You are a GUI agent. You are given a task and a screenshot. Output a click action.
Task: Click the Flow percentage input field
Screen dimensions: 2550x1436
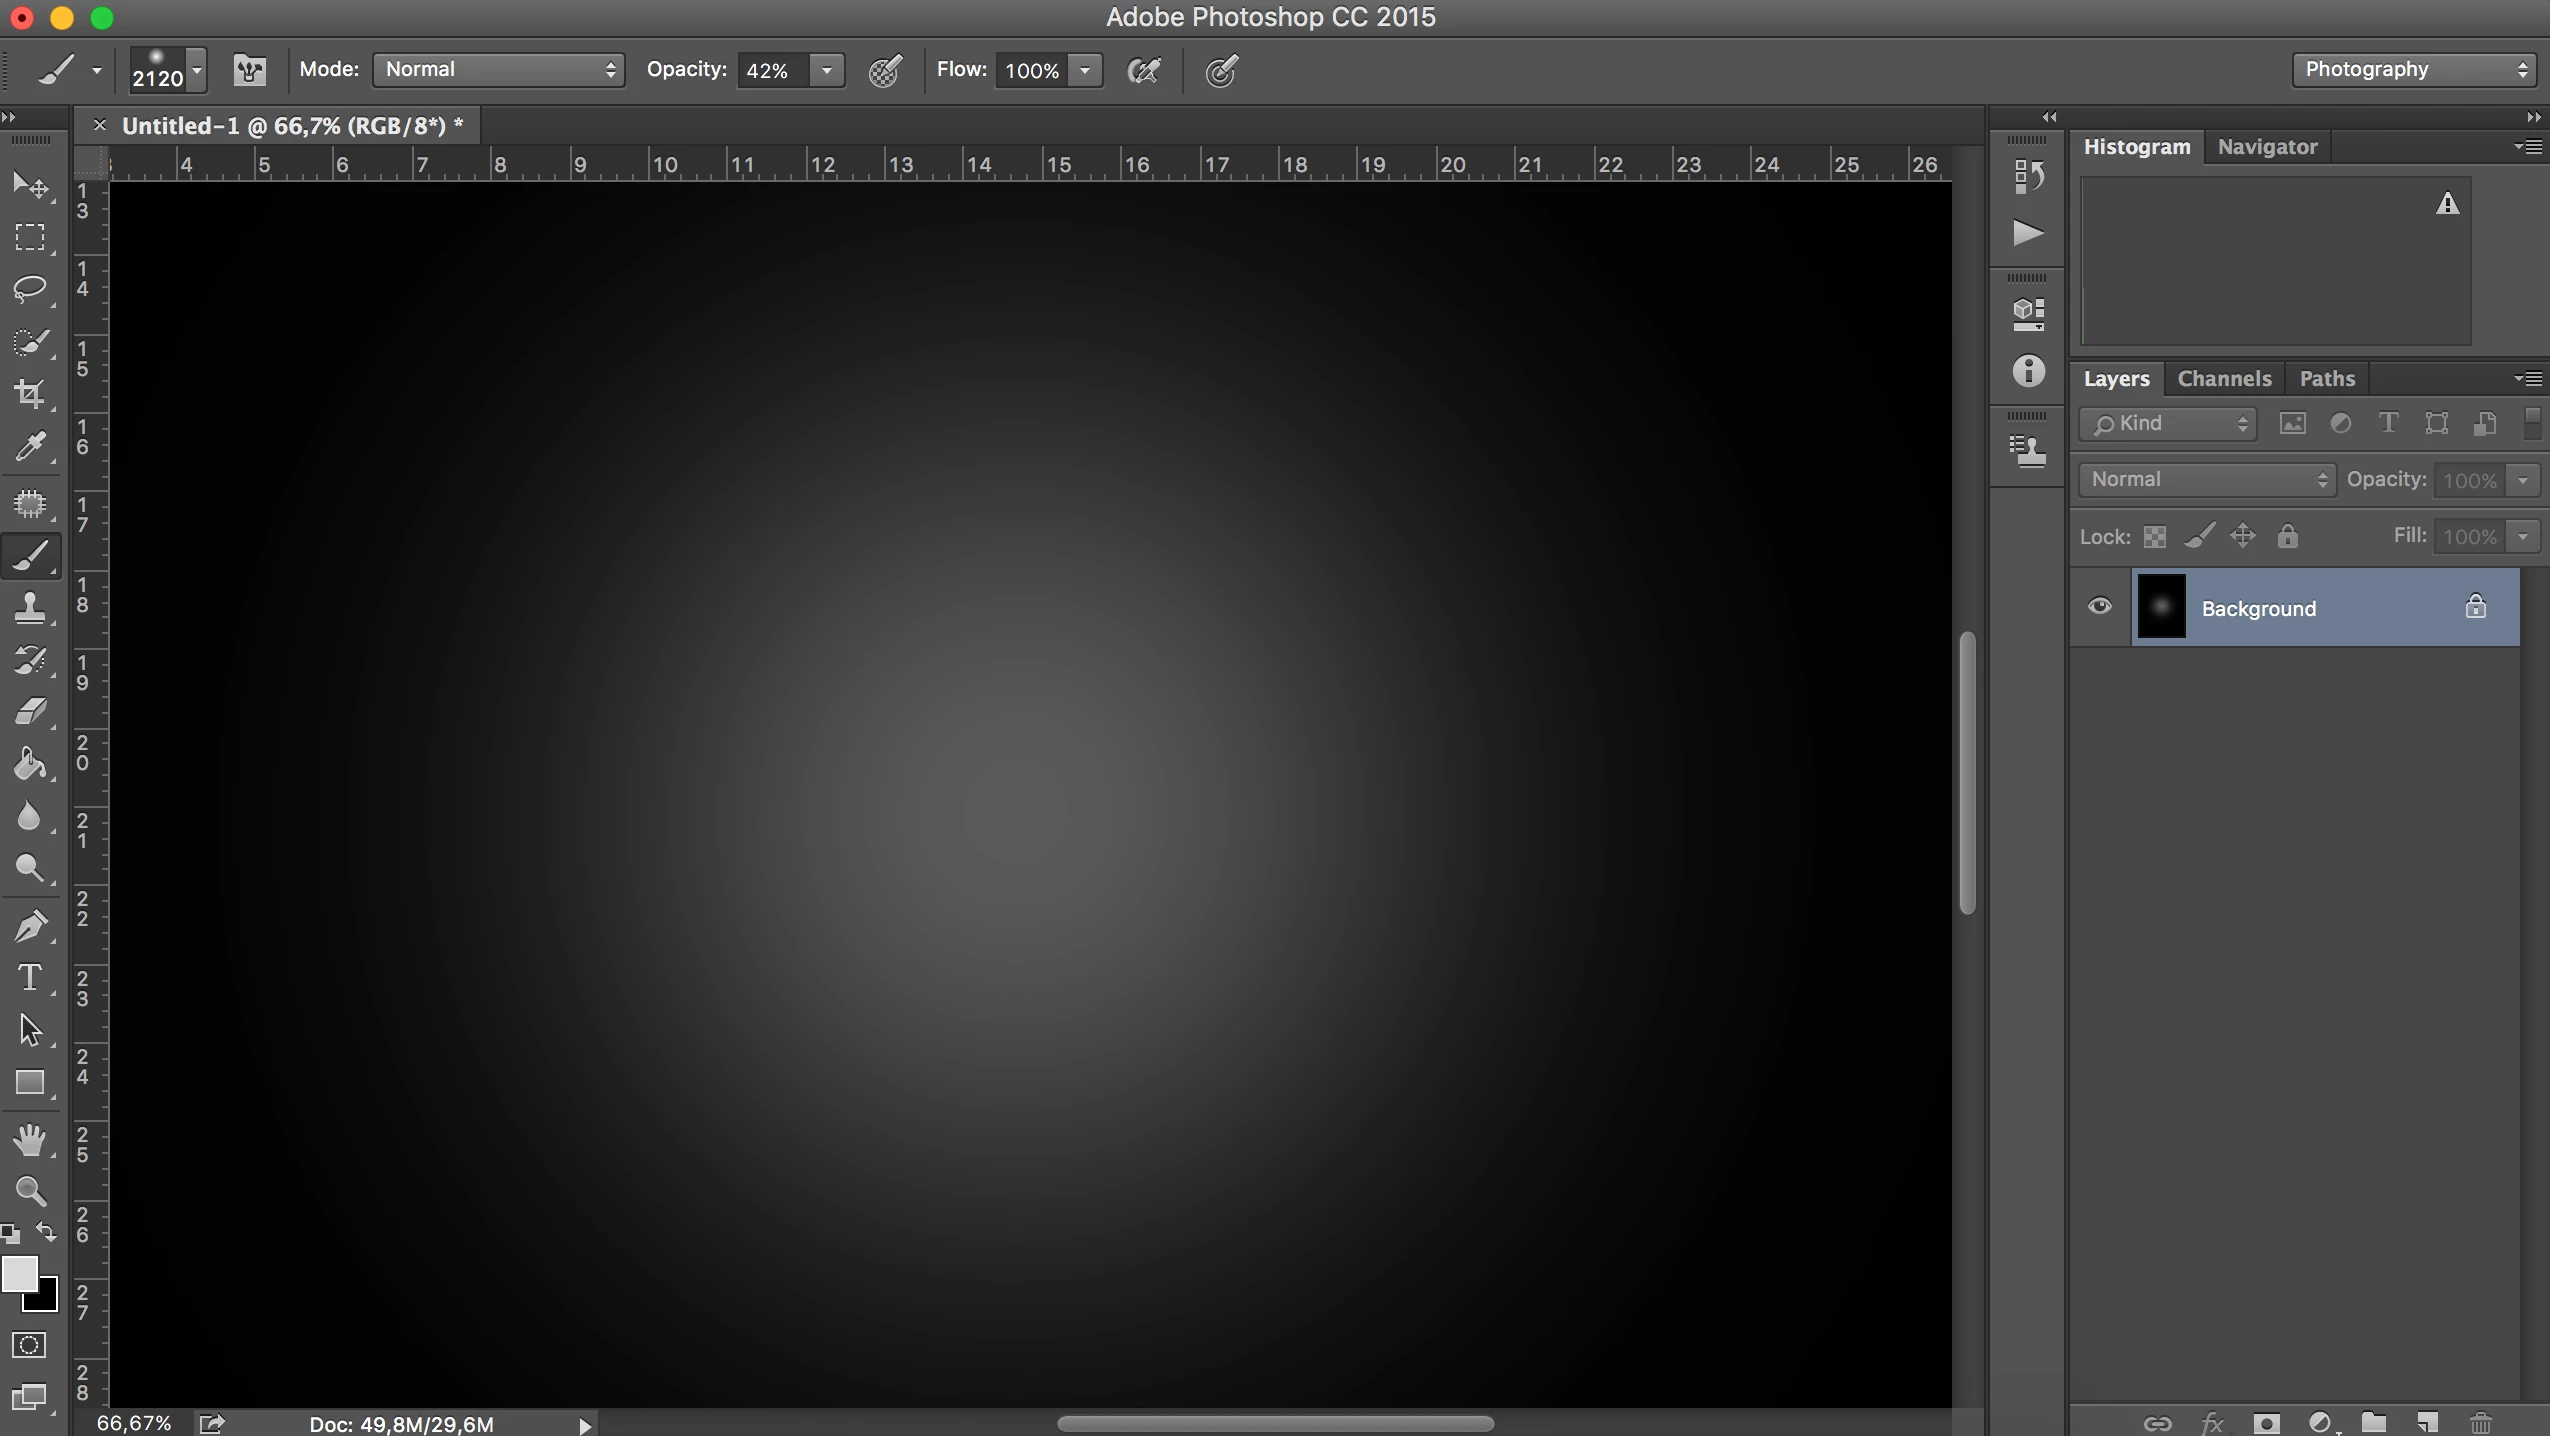[x=1031, y=71]
